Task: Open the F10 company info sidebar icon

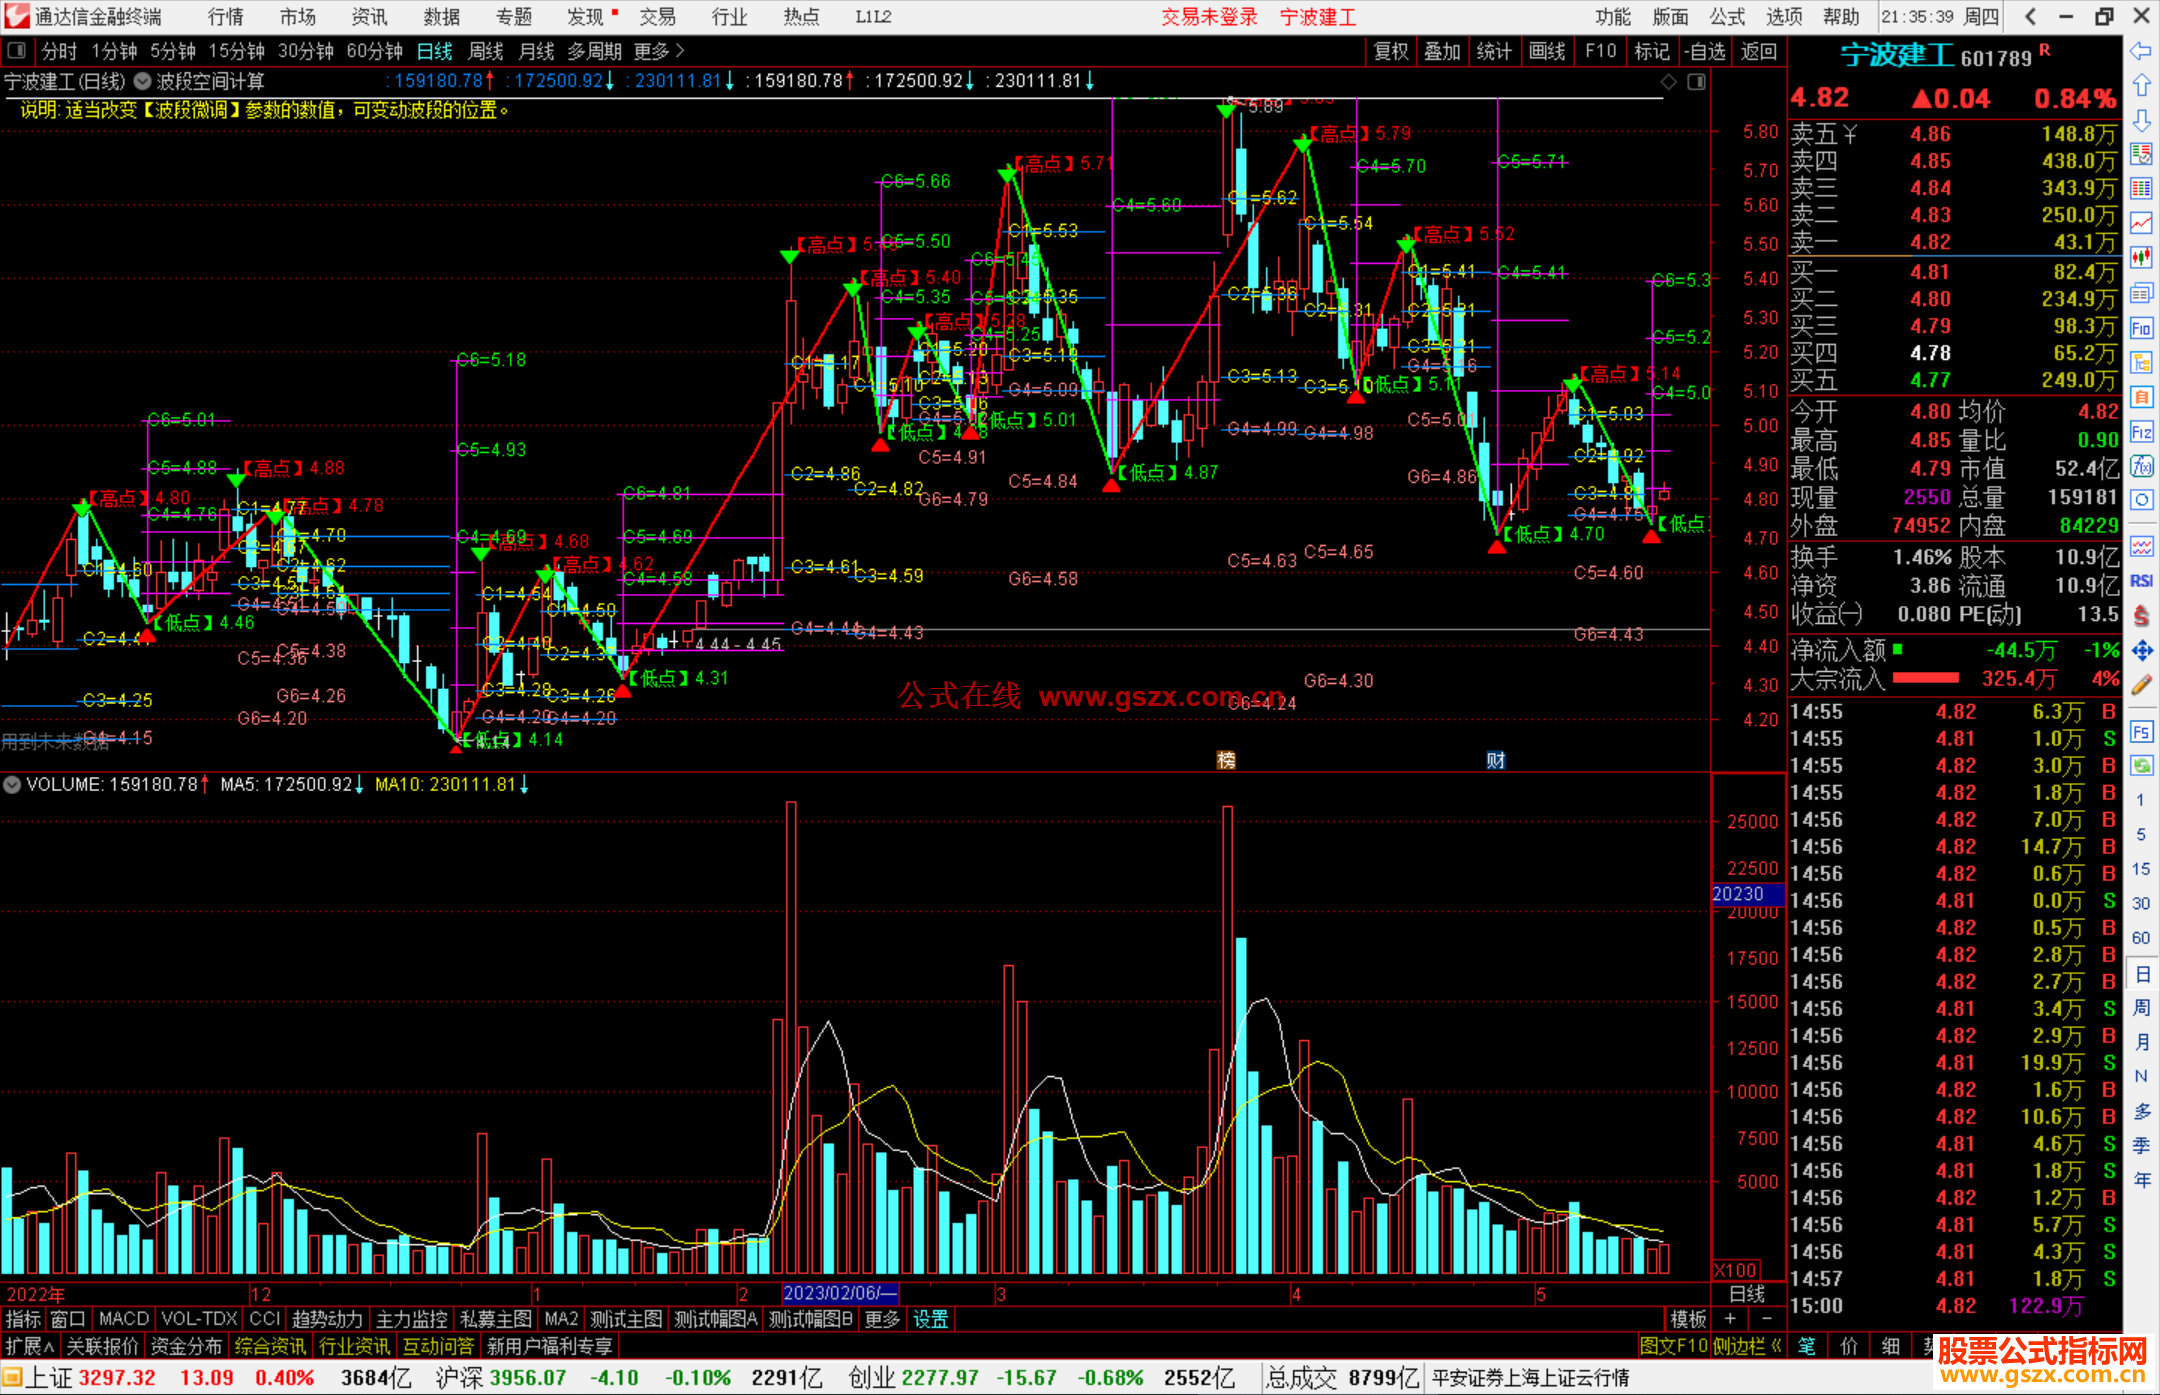Action: pyautogui.click(x=2141, y=328)
